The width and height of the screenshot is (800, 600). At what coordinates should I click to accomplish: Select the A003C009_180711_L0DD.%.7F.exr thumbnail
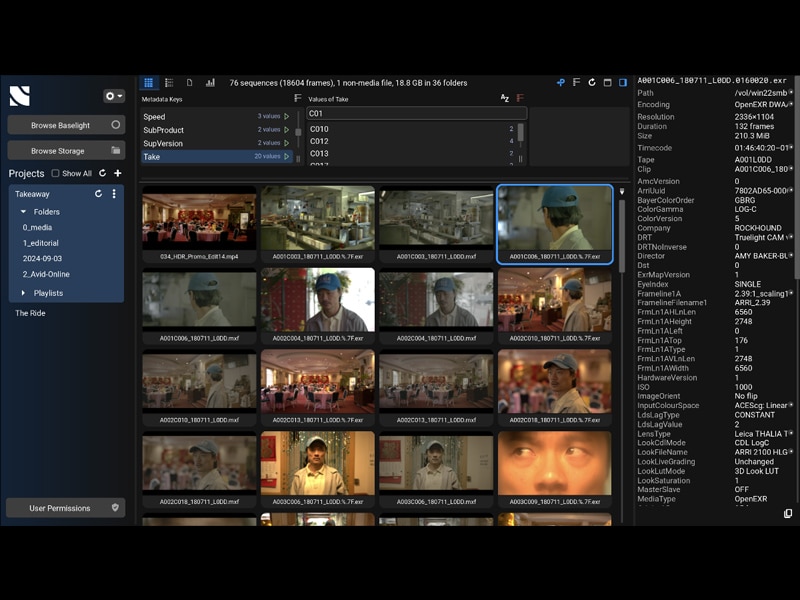click(555, 469)
